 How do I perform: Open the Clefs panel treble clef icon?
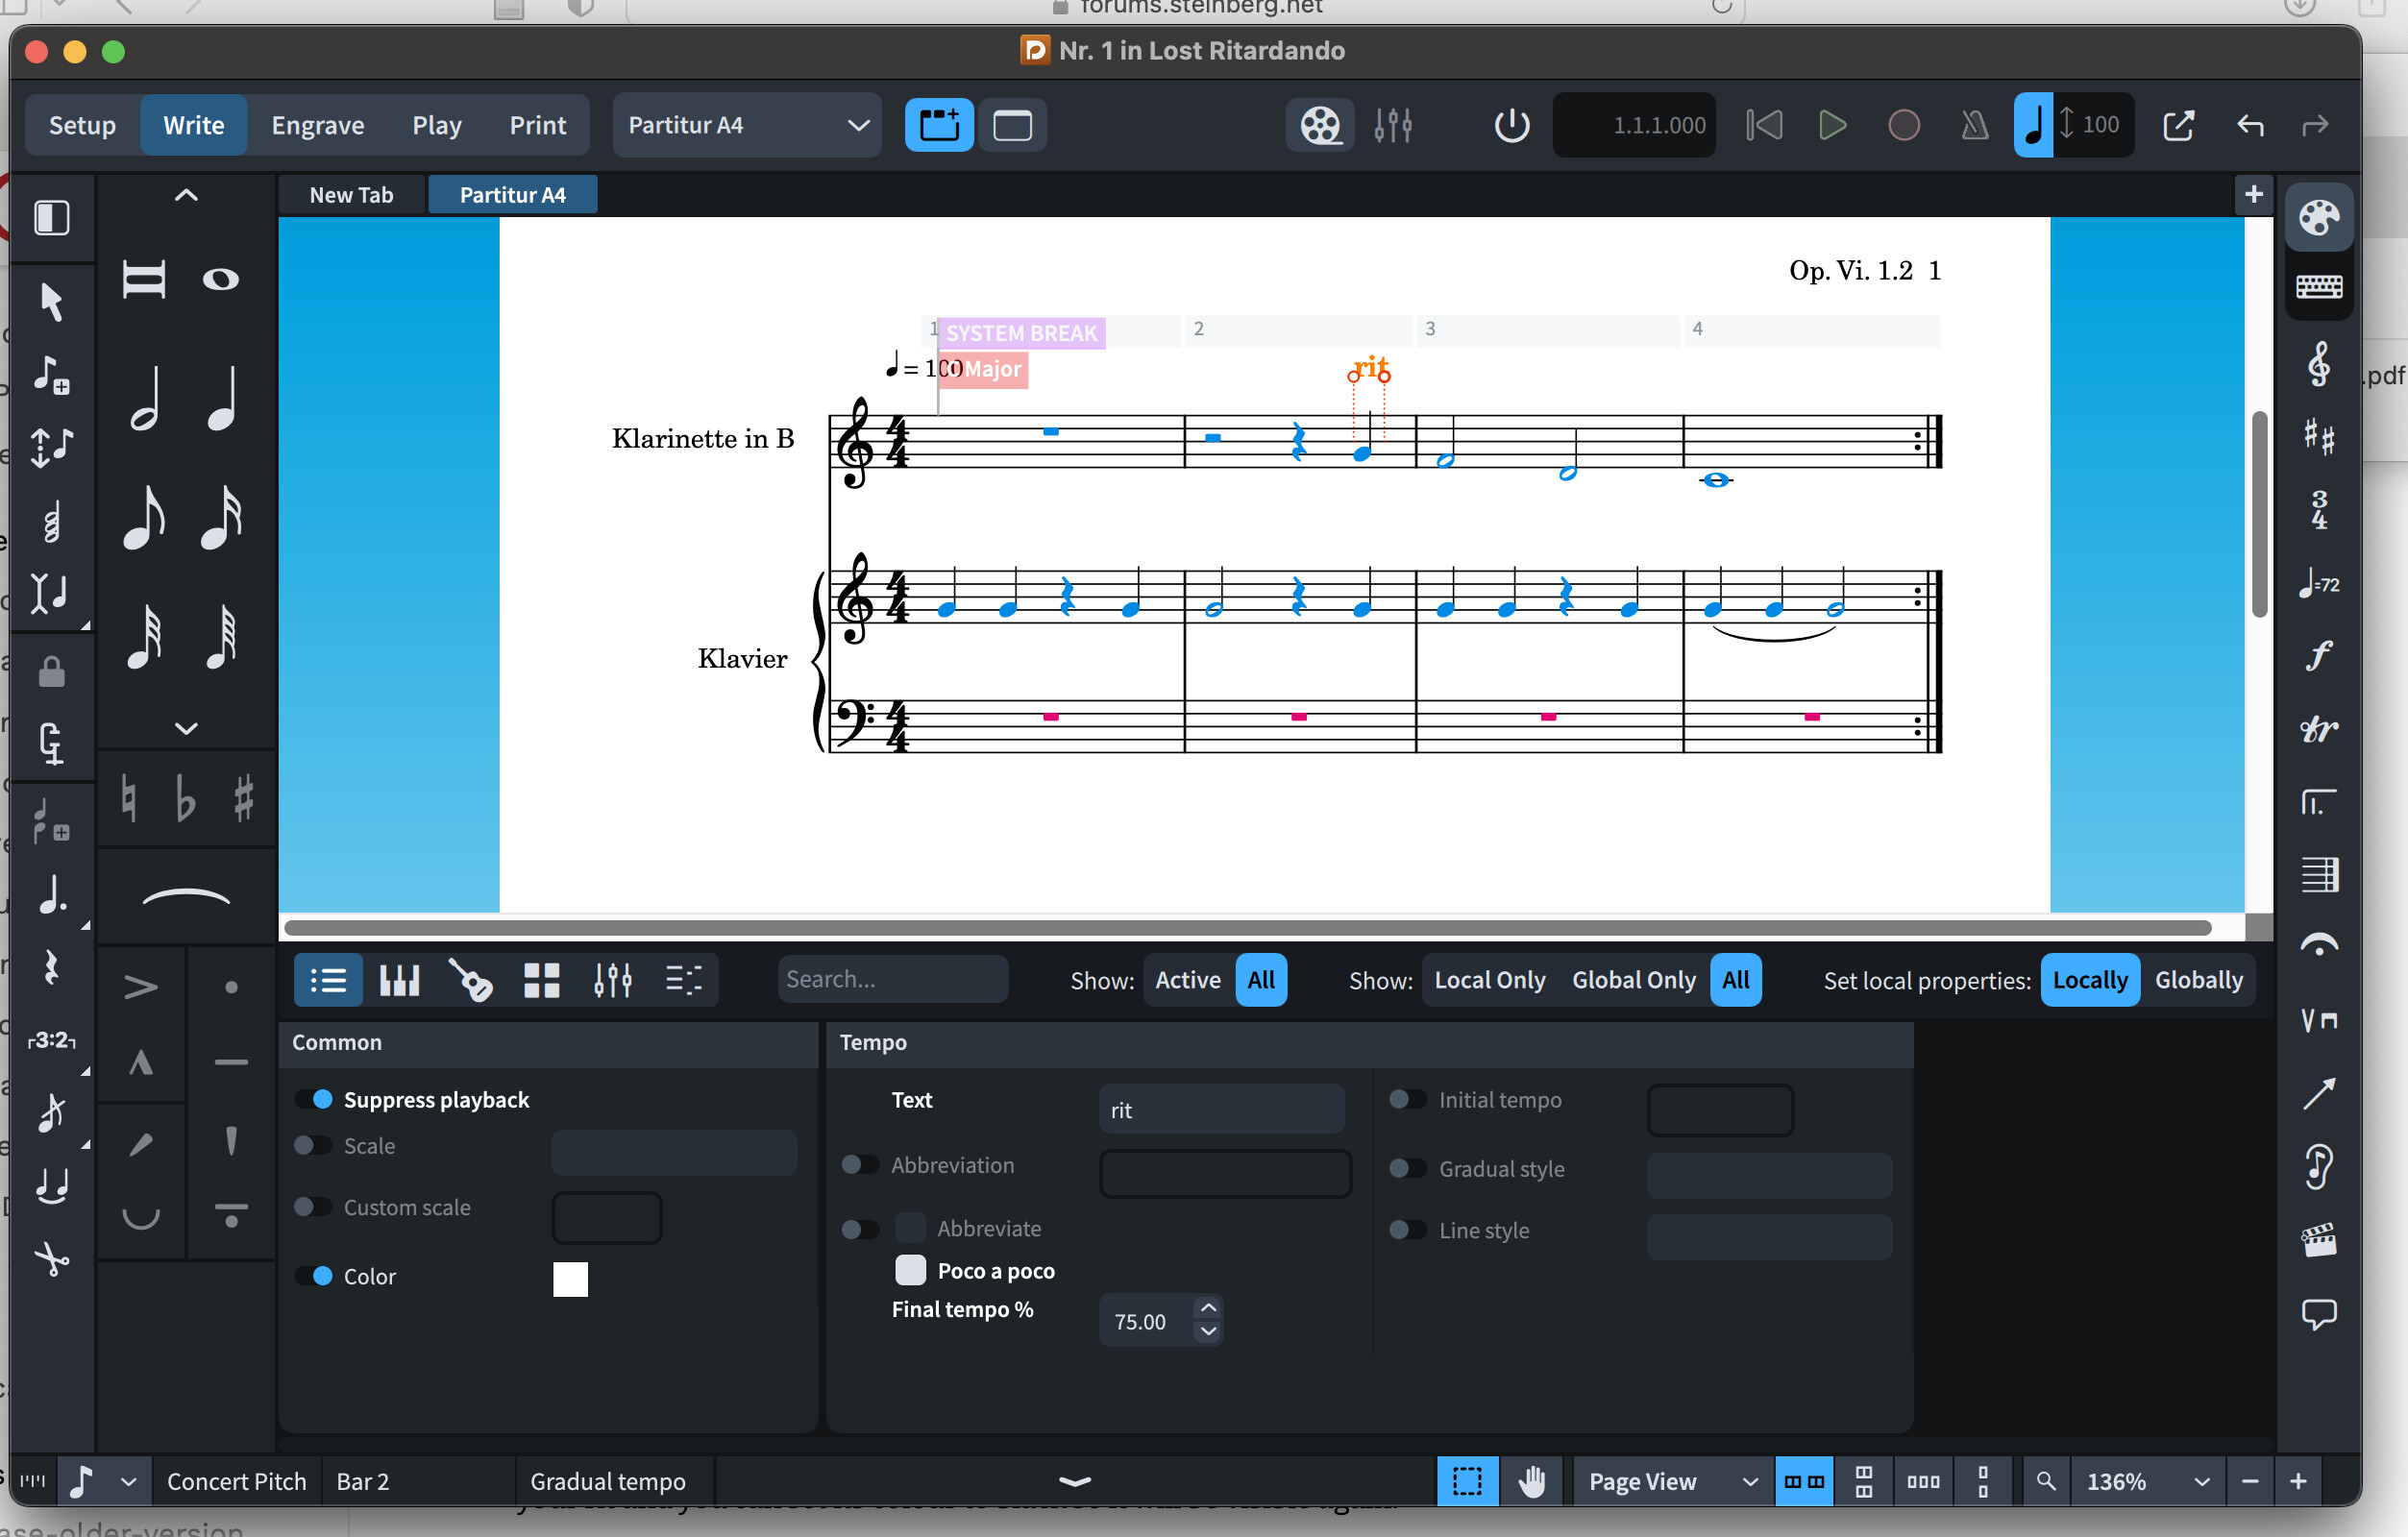pos(2318,363)
